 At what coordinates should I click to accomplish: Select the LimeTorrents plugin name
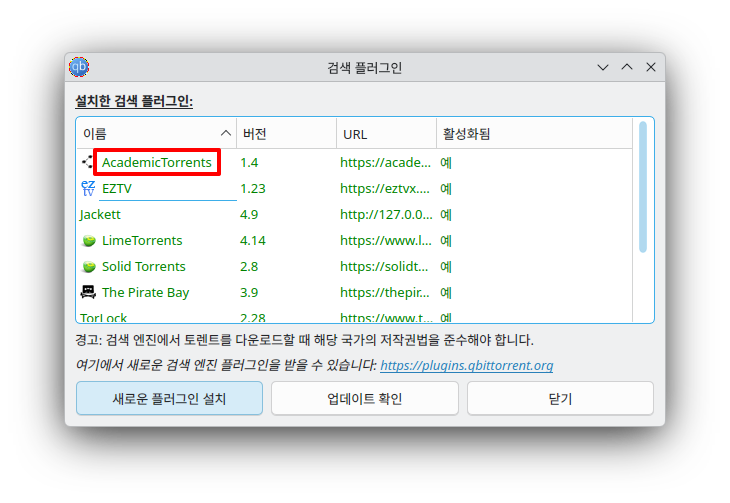[142, 241]
